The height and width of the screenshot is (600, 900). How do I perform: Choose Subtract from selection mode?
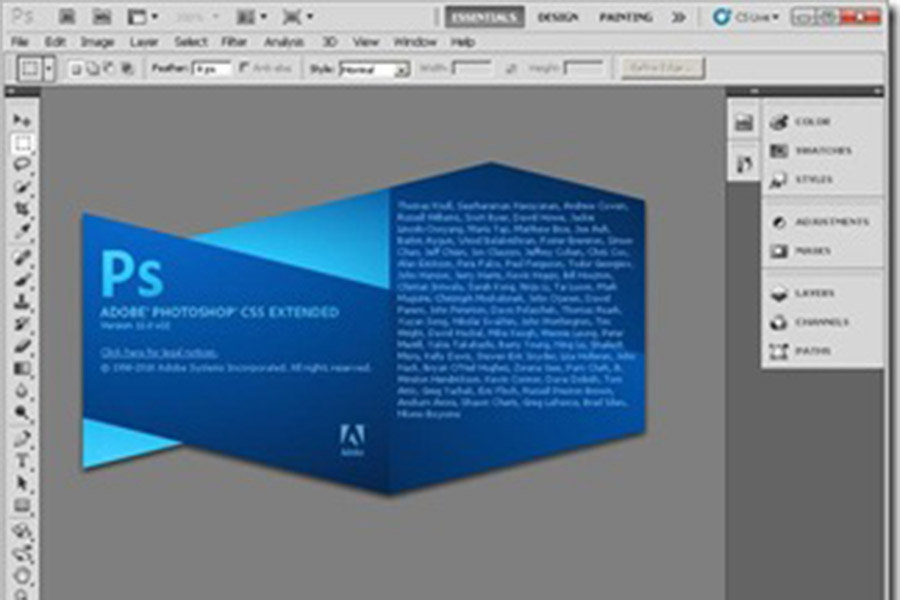click(x=109, y=69)
